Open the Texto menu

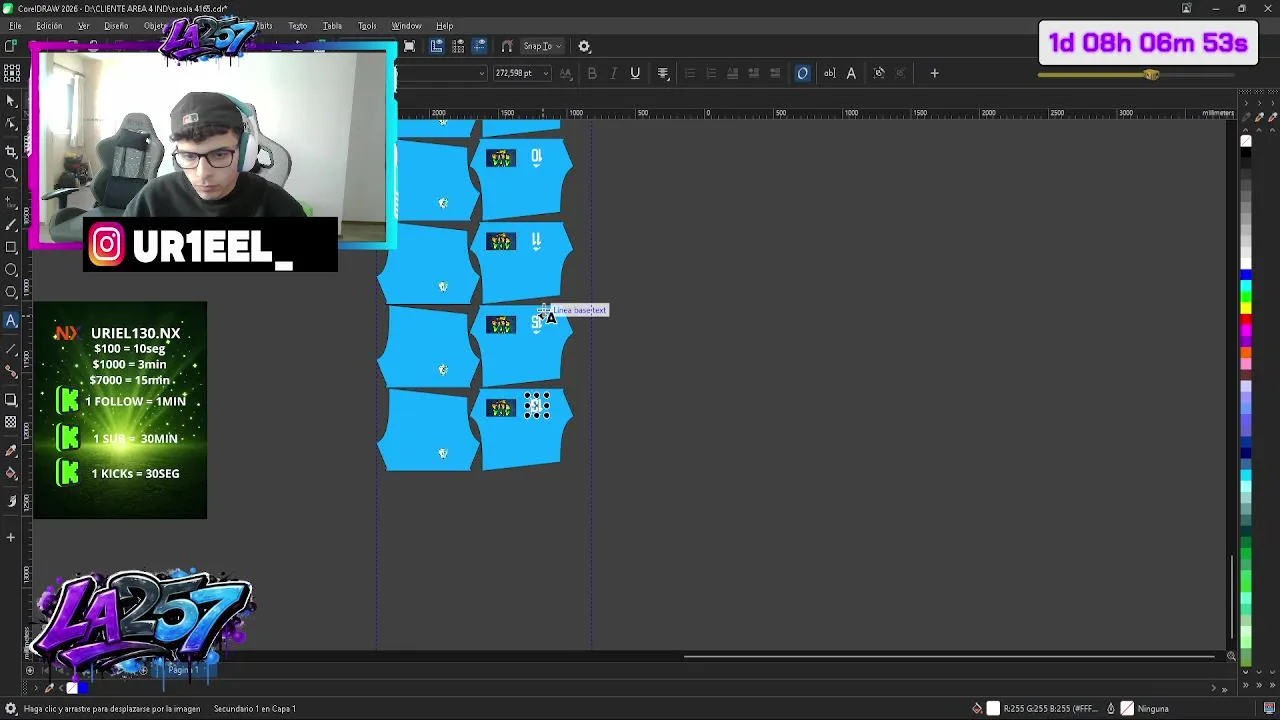pos(297,26)
